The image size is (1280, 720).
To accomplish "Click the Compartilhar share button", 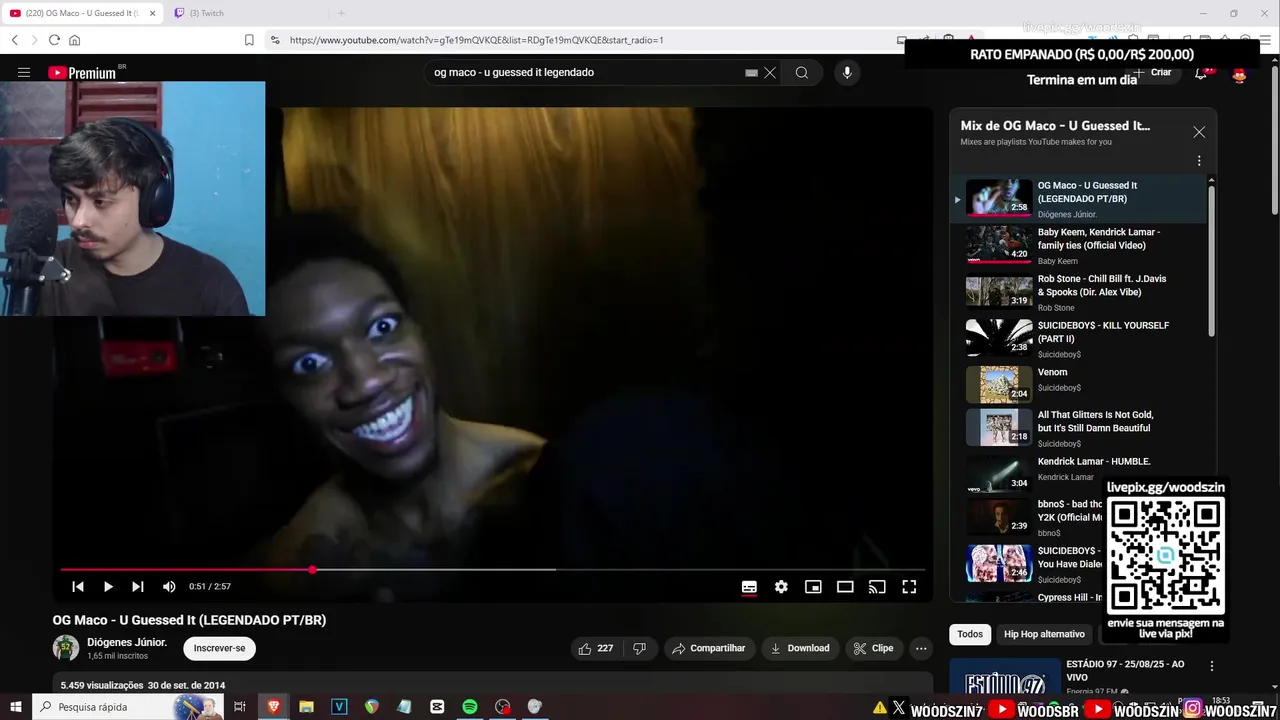I will (709, 648).
